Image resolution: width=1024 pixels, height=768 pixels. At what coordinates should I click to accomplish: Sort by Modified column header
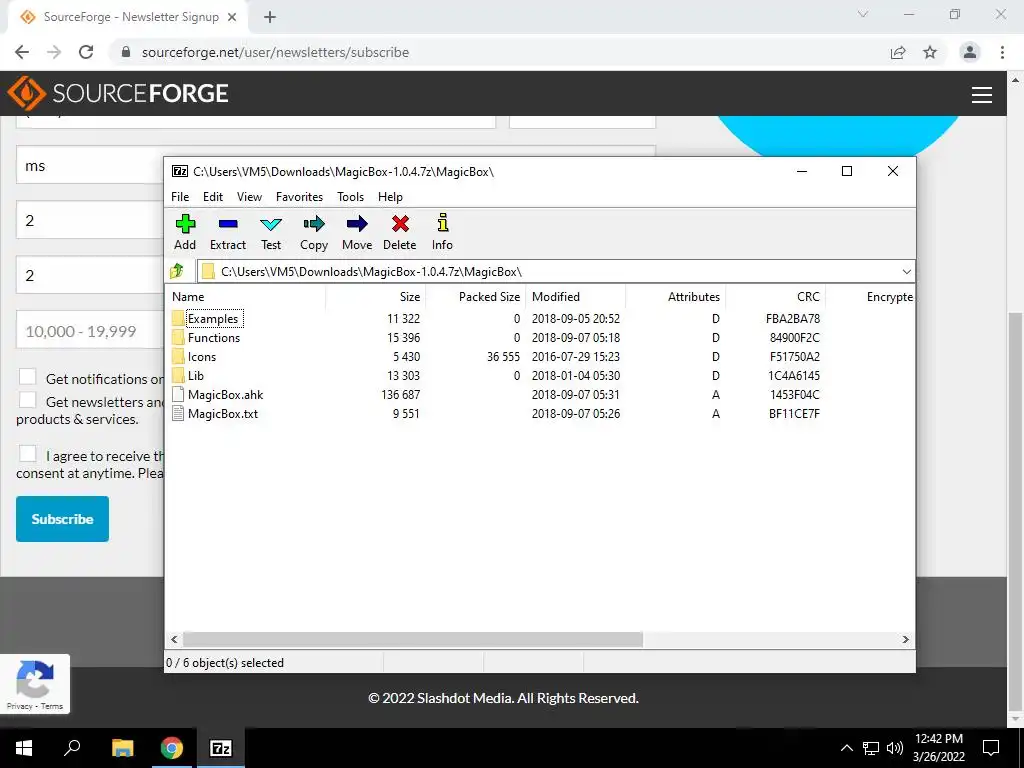tap(575, 296)
